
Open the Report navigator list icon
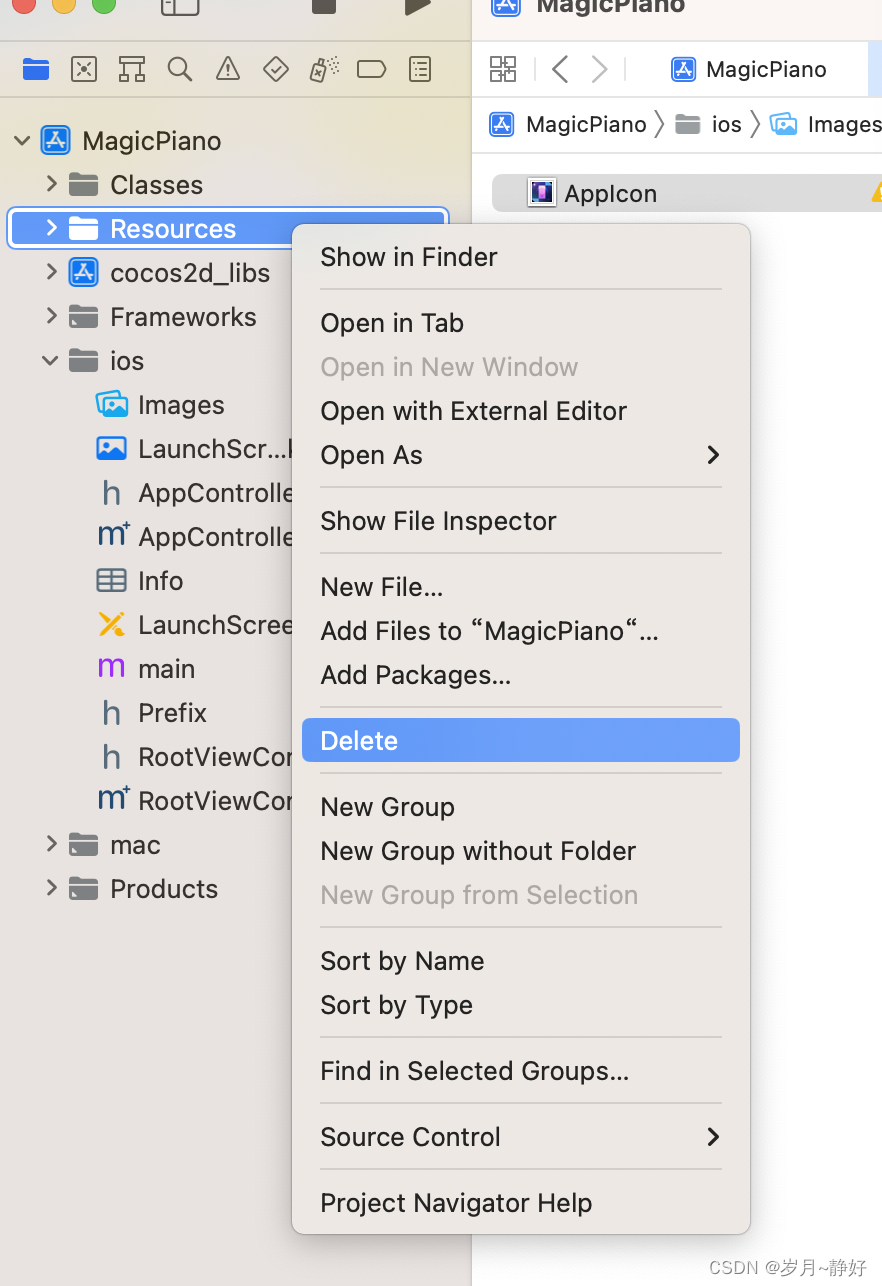click(420, 69)
